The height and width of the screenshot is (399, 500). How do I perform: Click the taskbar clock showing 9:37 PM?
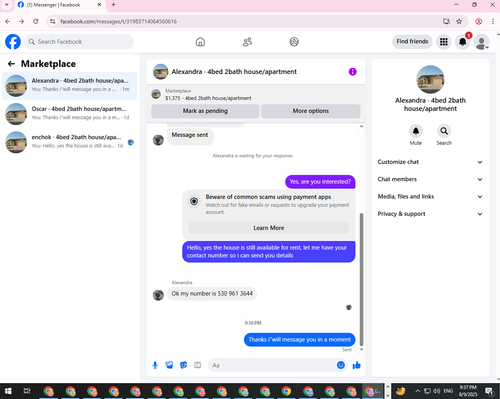point(468,391)
